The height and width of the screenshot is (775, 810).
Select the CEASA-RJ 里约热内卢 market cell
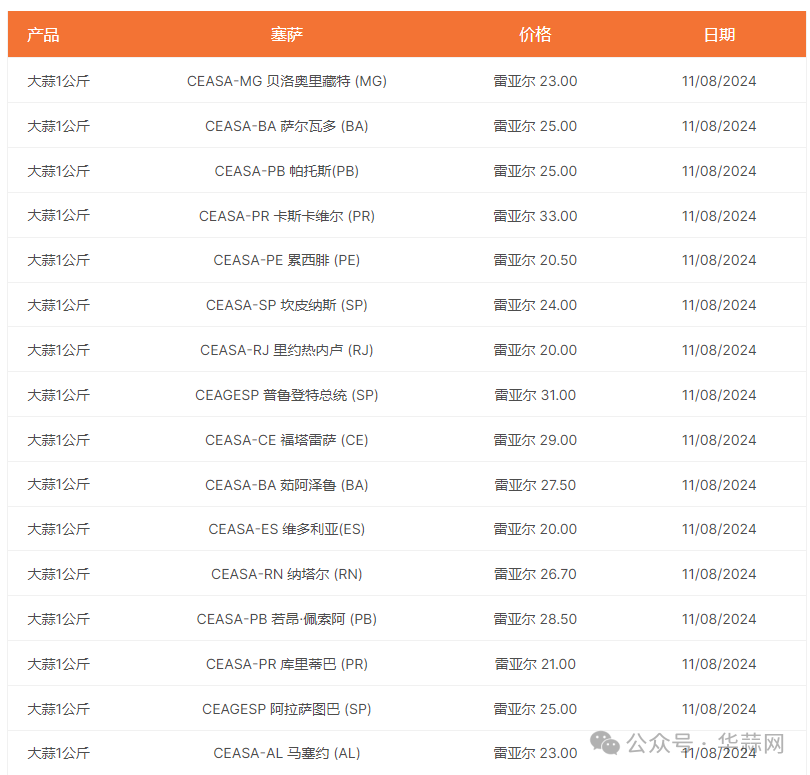click(286, 350)
